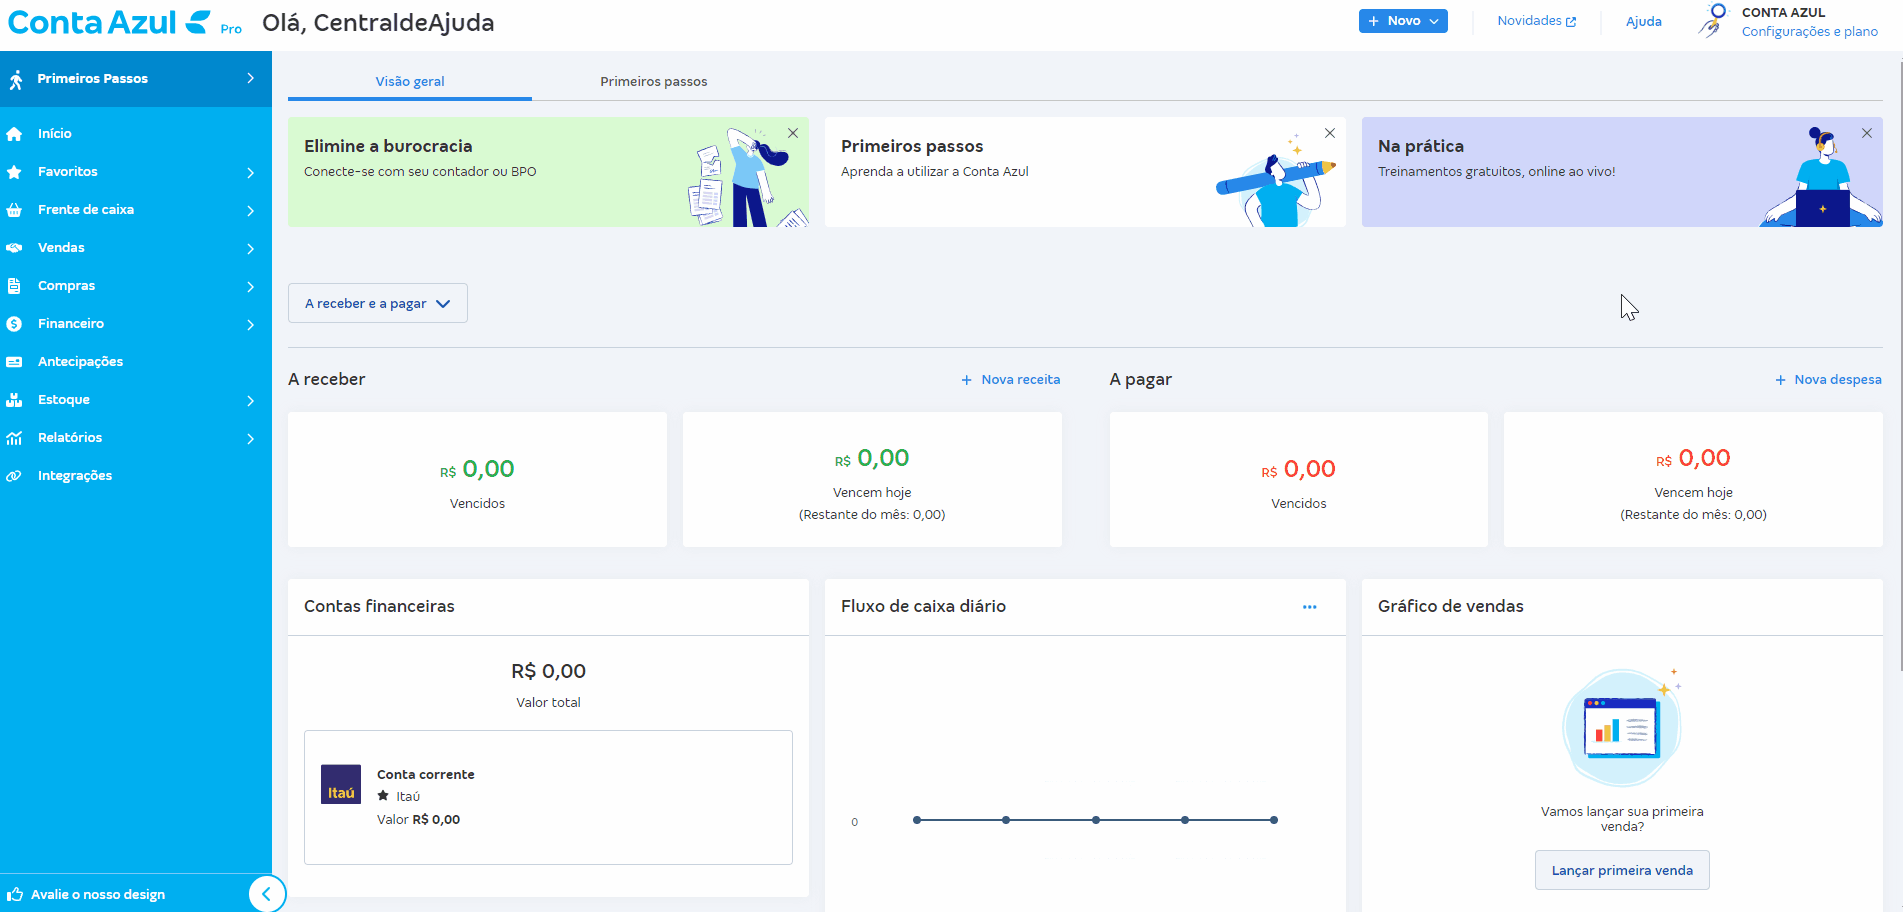
Task: Open the A receber e a pagar dropdown
Action: [x=377, y=303]
